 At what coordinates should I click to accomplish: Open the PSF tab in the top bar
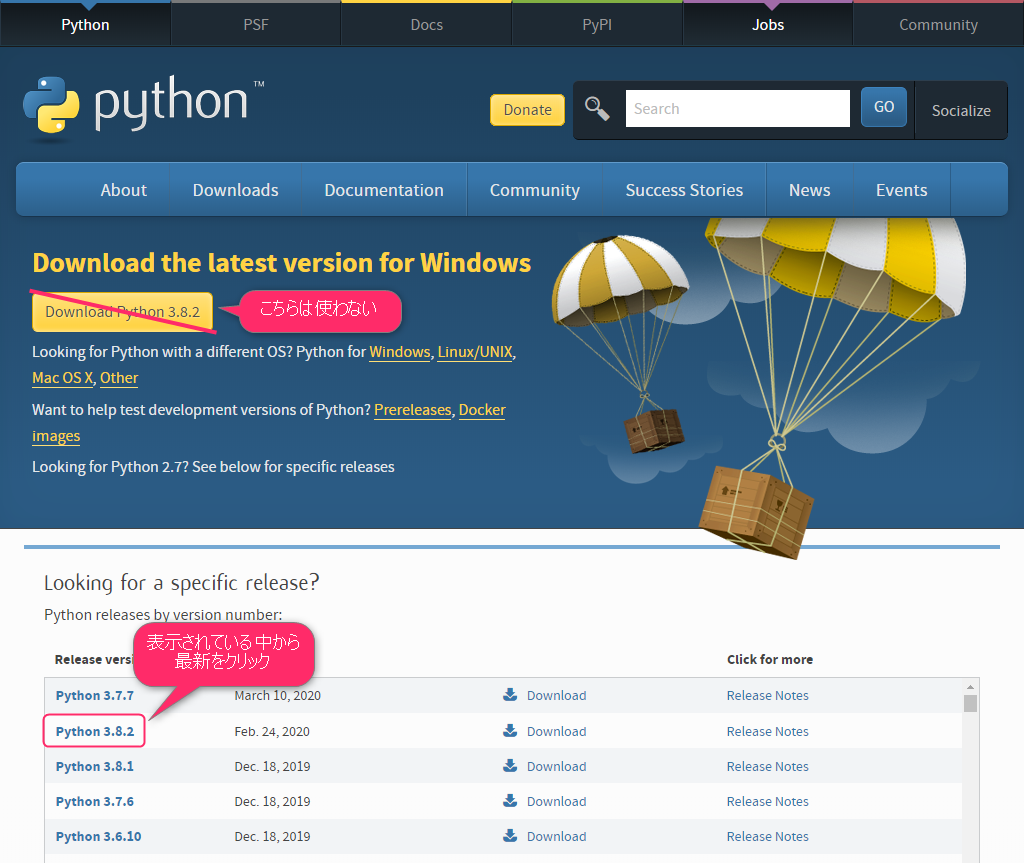(x=256, y=24)
